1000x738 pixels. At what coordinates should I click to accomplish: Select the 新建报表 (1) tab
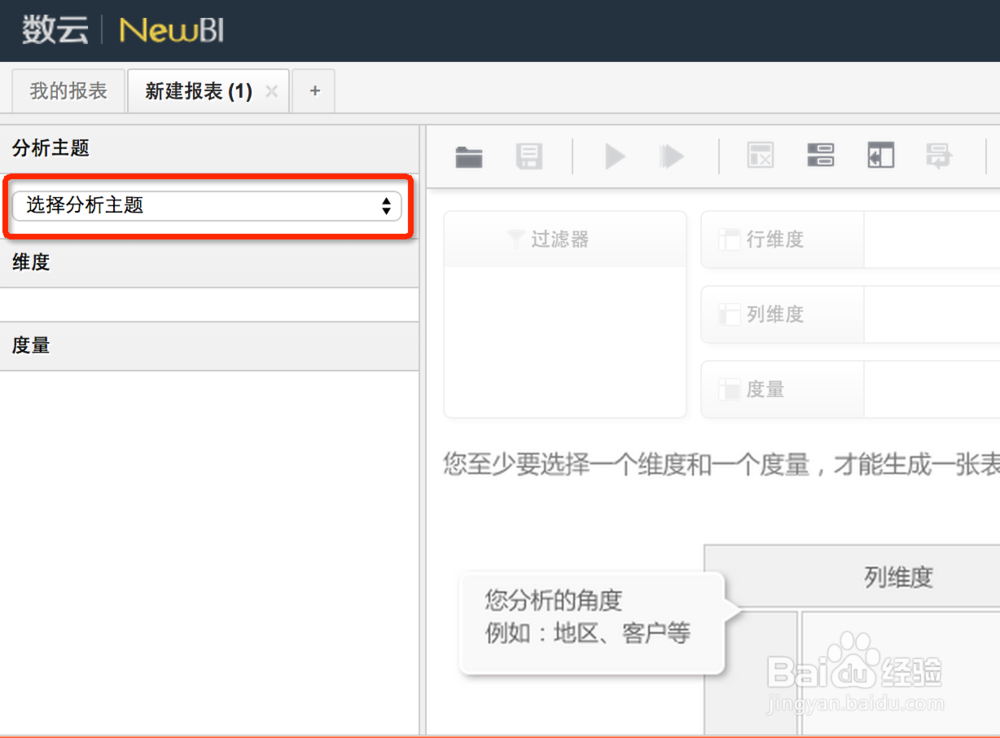[x=198, y=91]
